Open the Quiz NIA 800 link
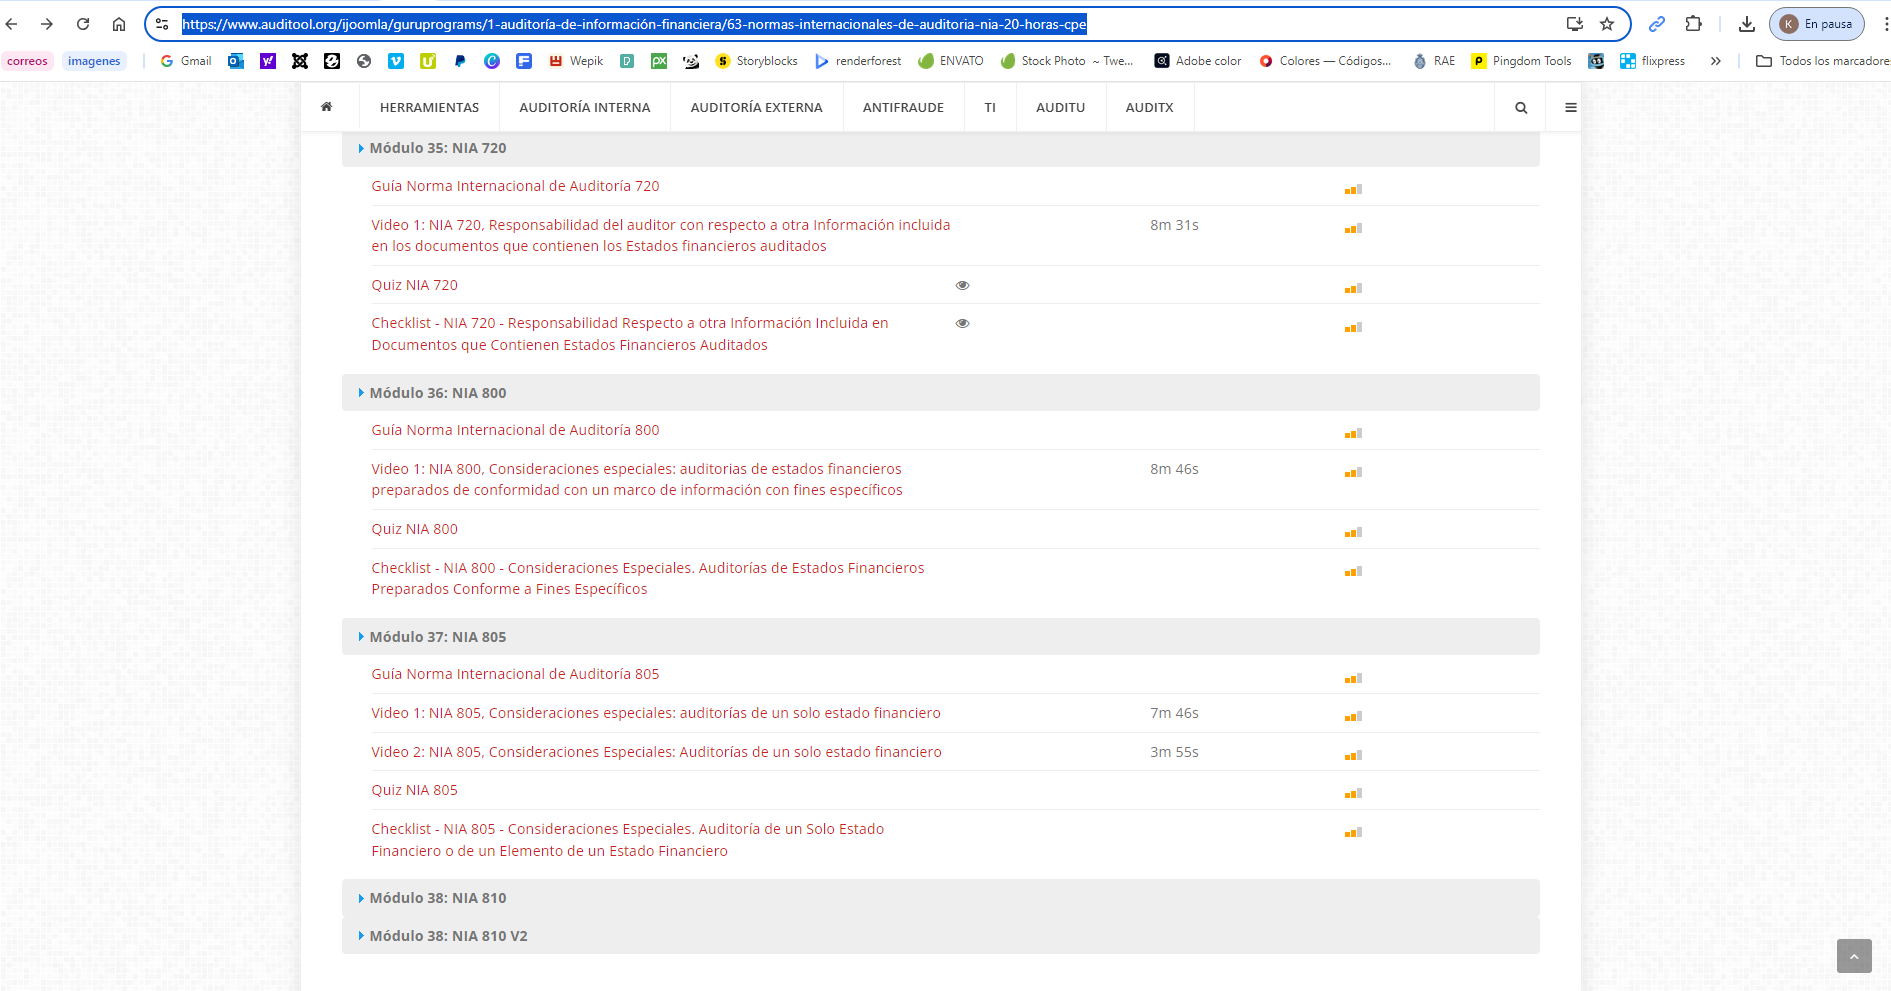Image resolution: width=1891 pixels, height=991 pixels. click(414, 529)
